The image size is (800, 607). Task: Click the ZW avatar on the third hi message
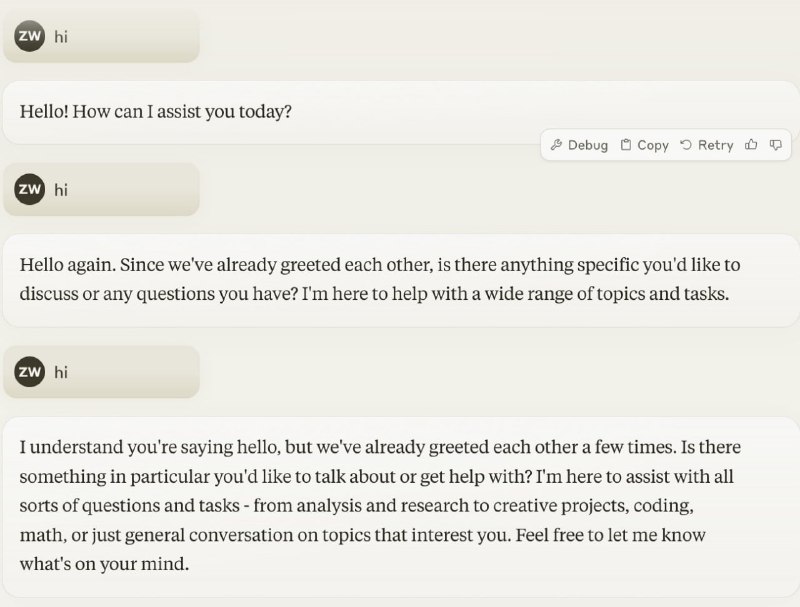coord(30,371)
